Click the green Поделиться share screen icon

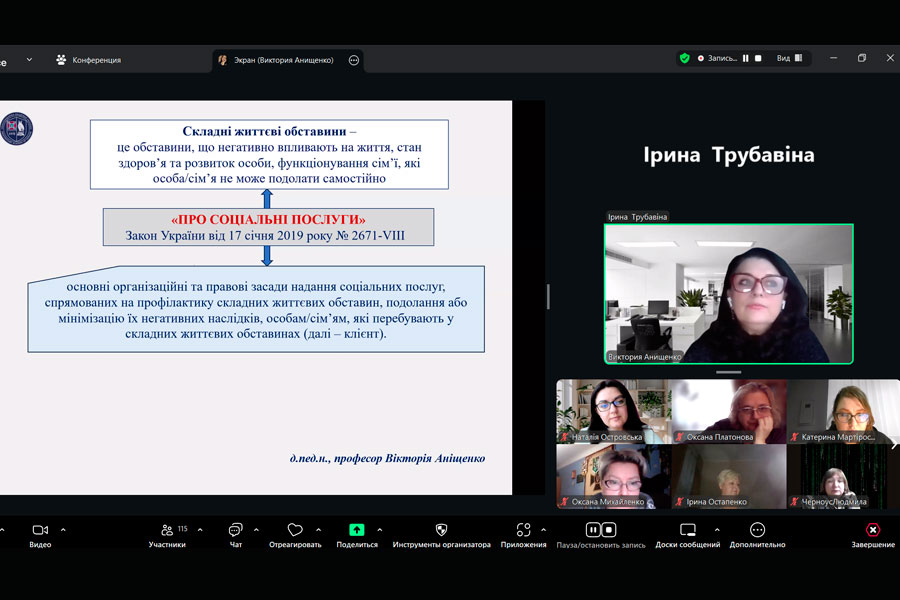point(357,530)
